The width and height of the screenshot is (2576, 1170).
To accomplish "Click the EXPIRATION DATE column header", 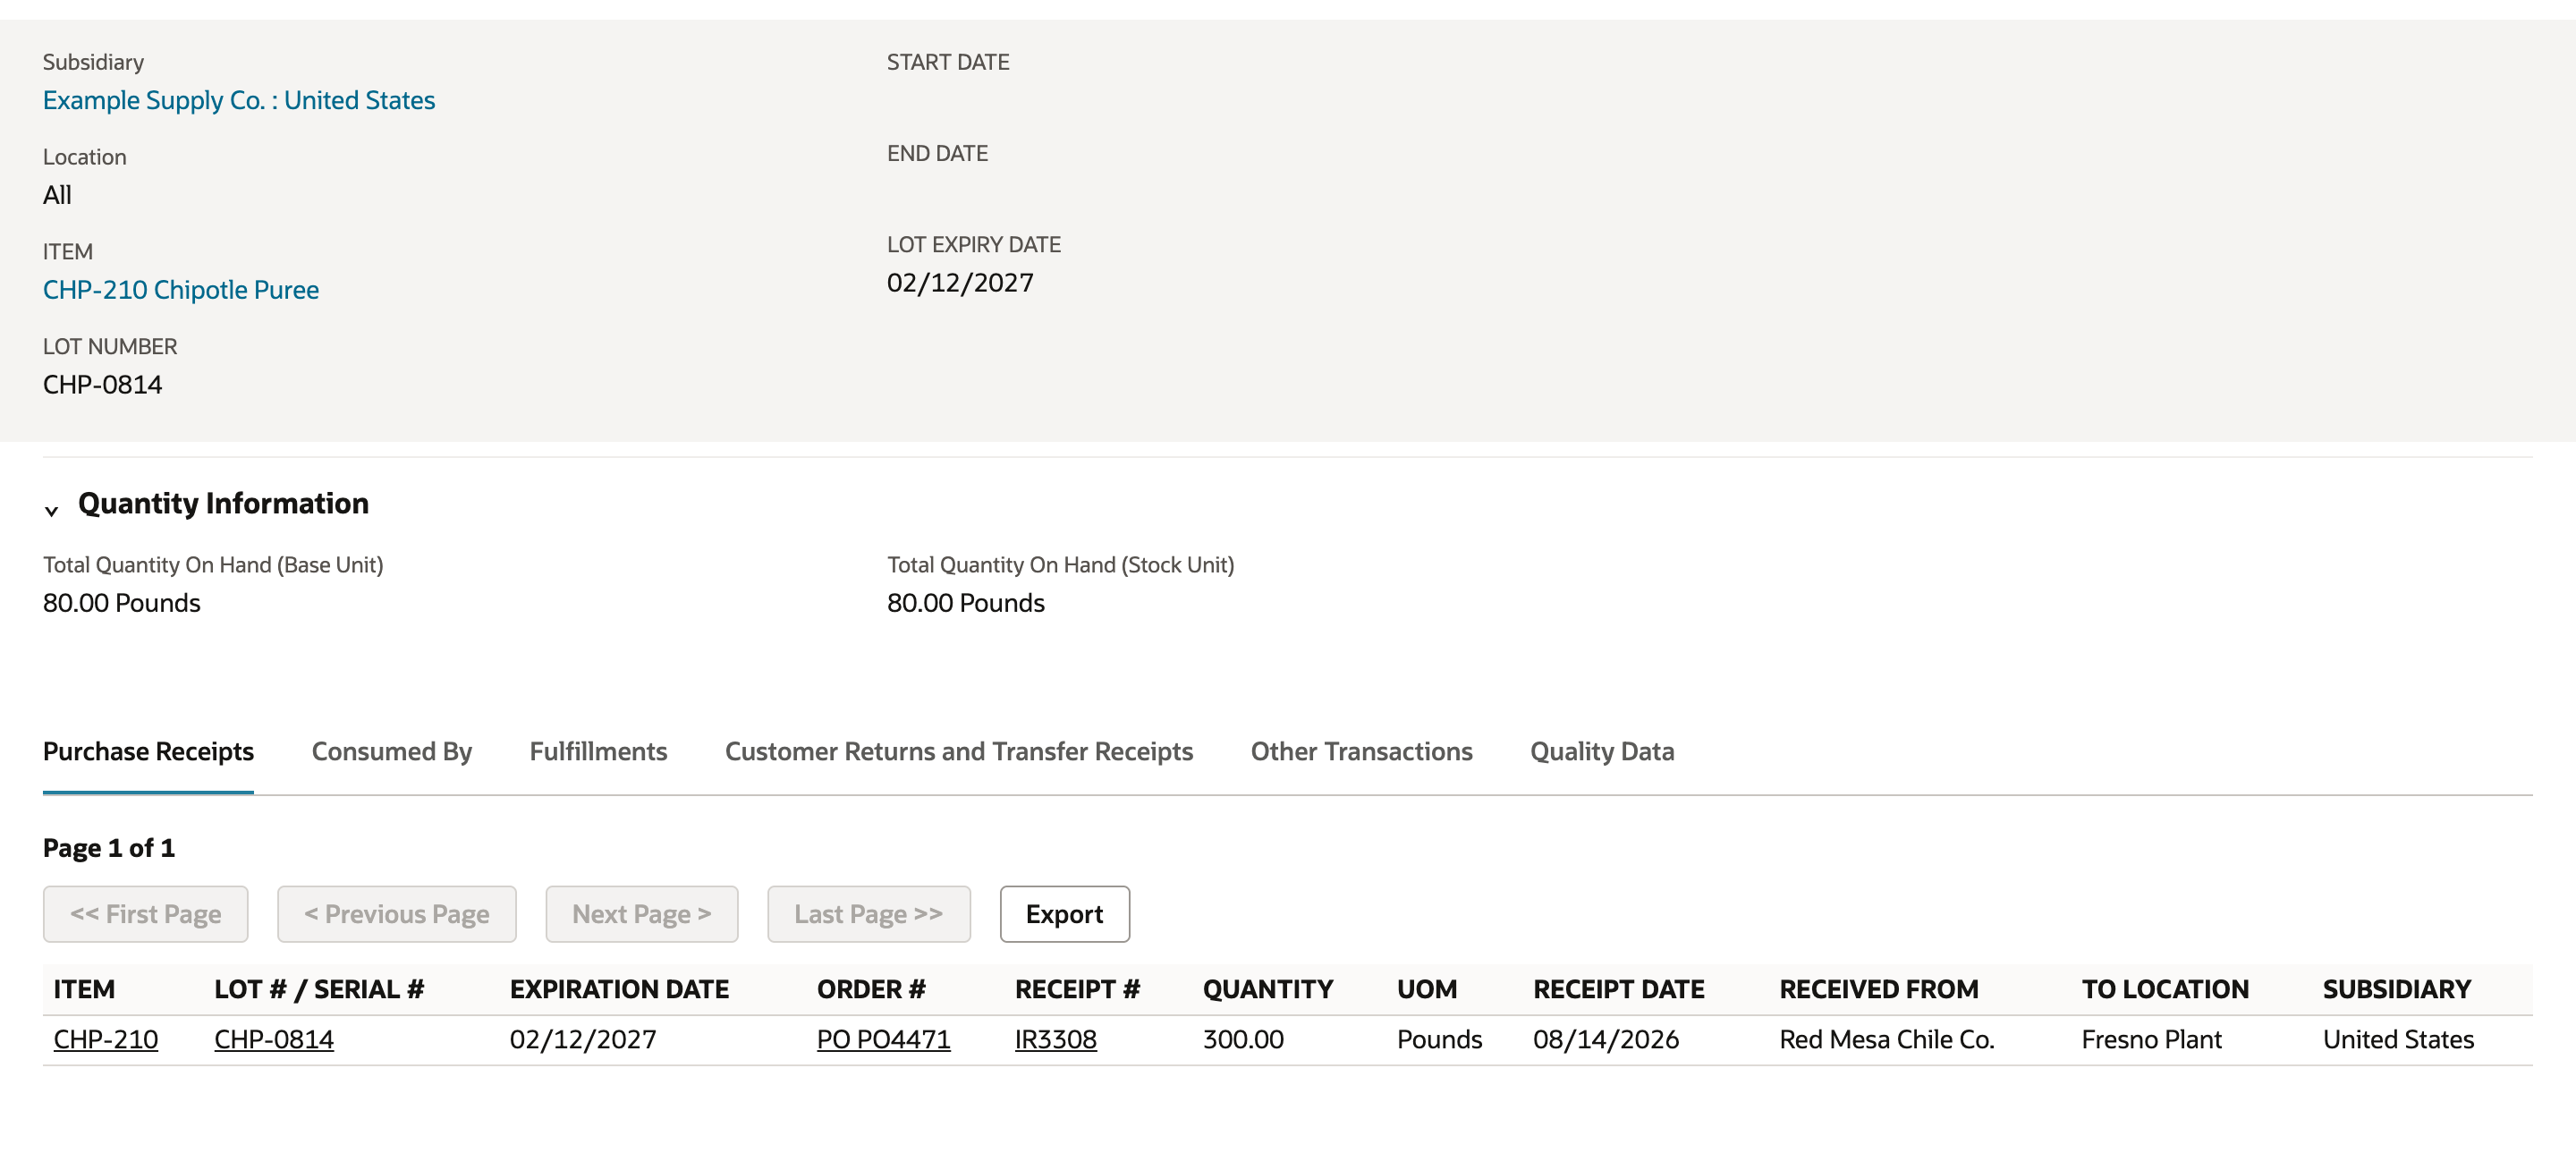I will point(620,990).
